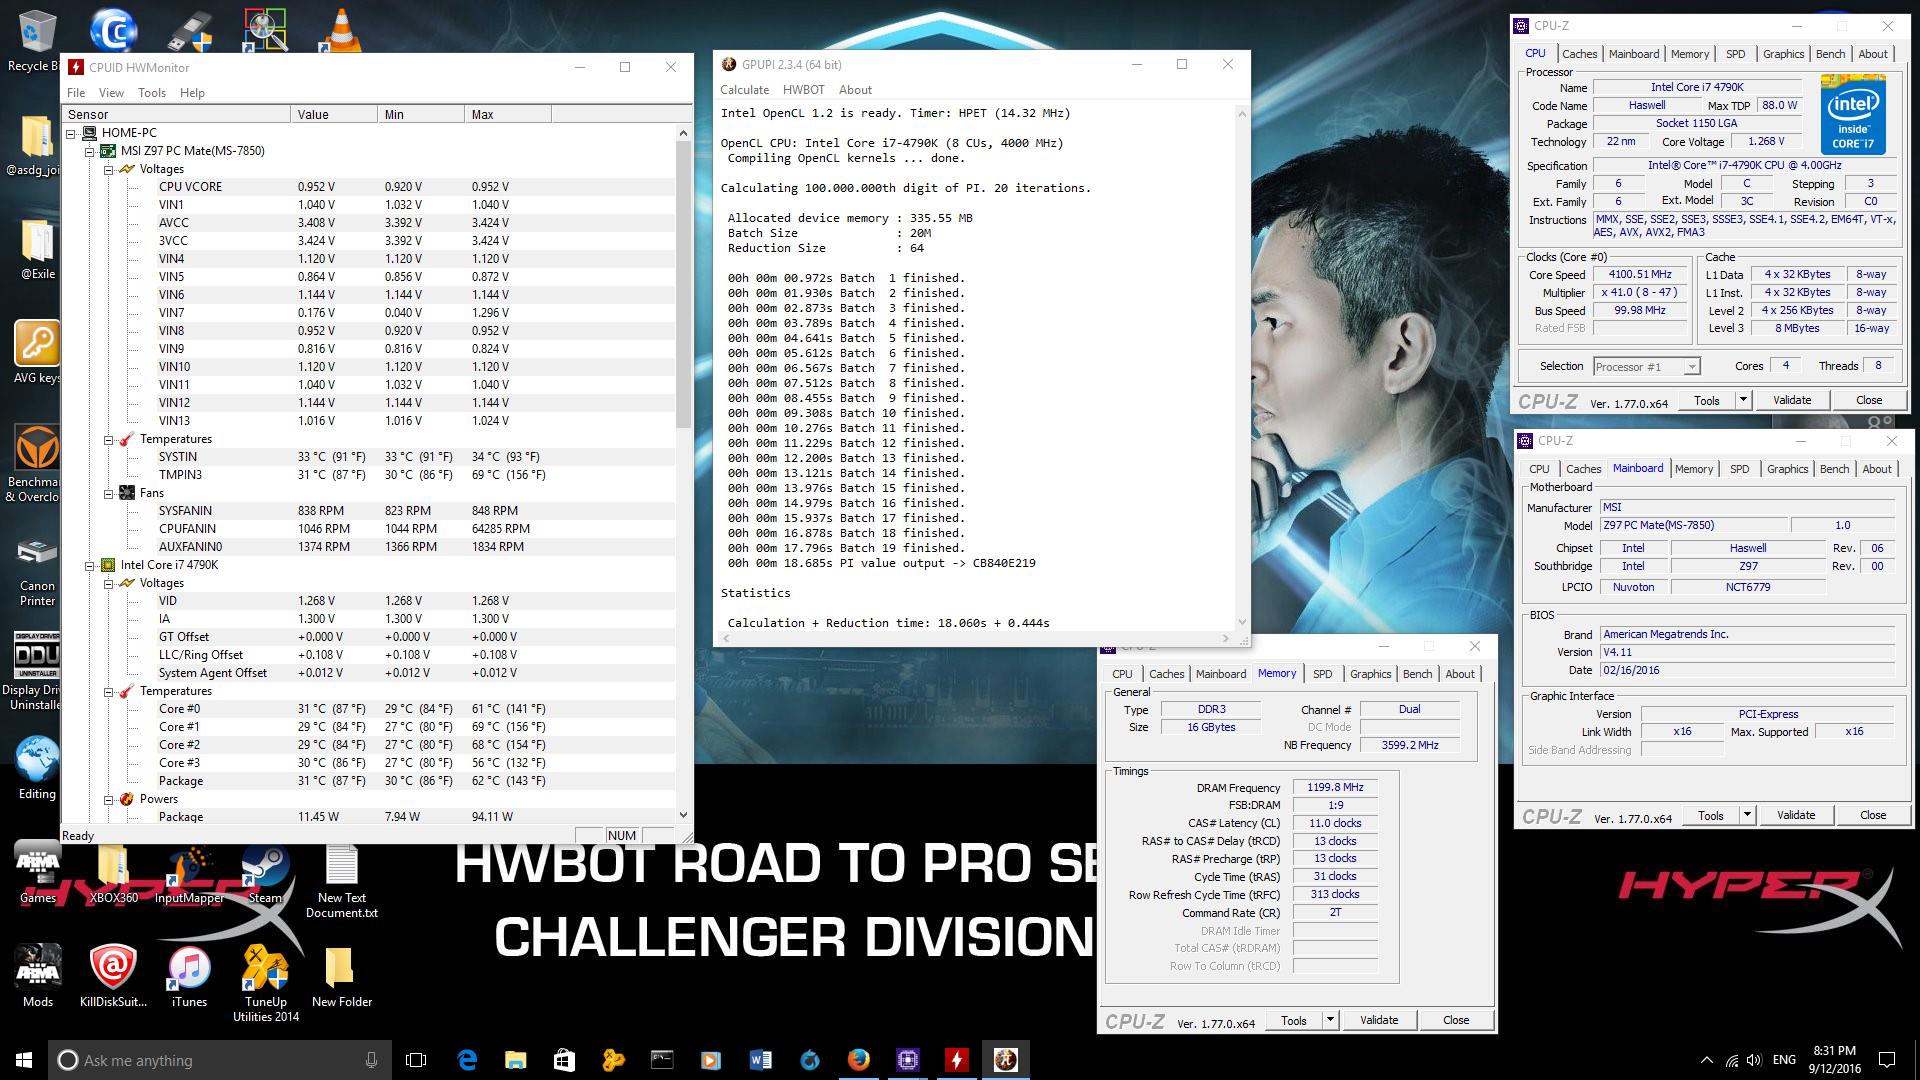1920x1080 pixels.
Task: Click HWMonitor scrollbar down arrow
Action: click(684, 815)
